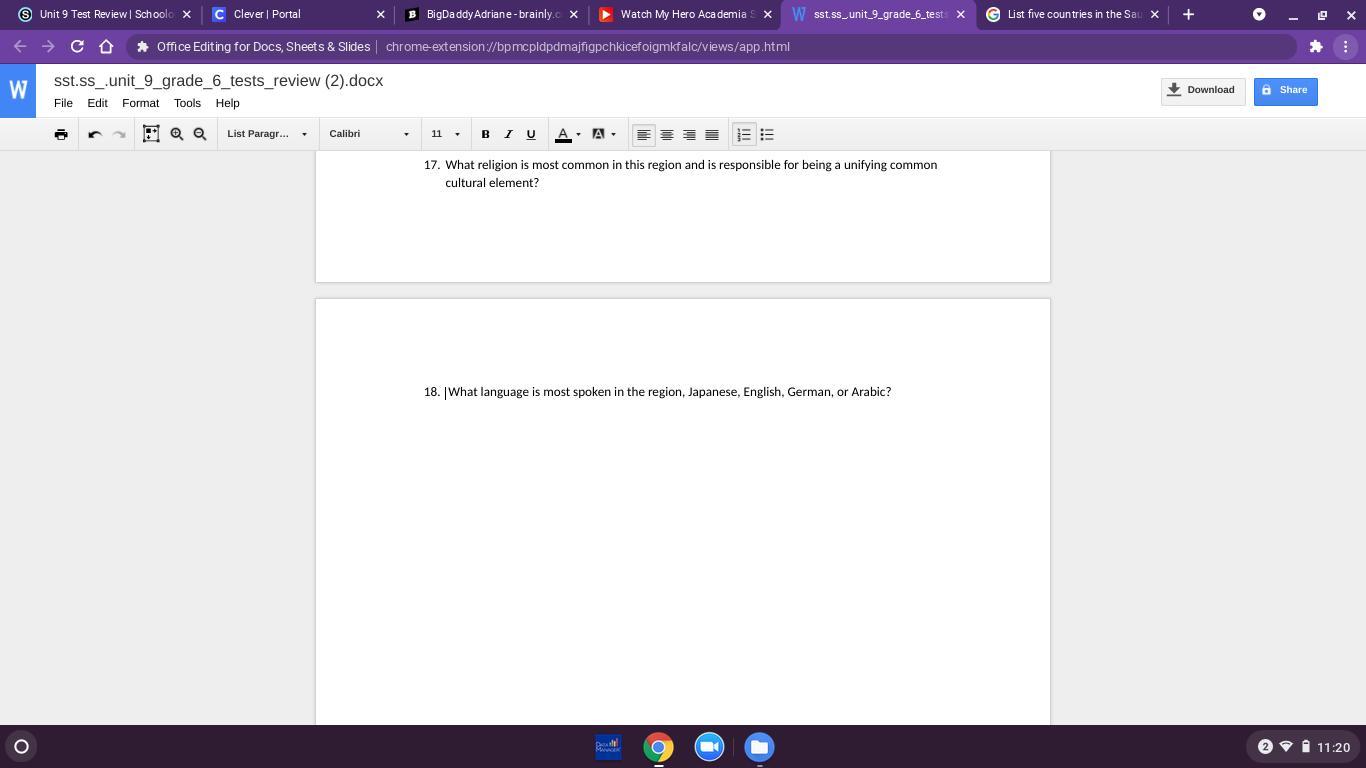1366x768 pixels.
Task: Open the text color picker
Action: click(568, 134)
